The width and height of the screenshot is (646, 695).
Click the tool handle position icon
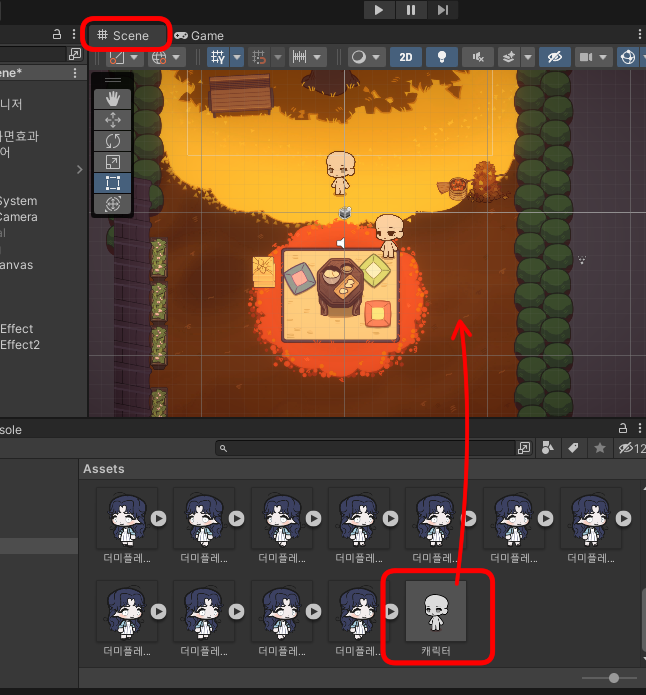117,57
